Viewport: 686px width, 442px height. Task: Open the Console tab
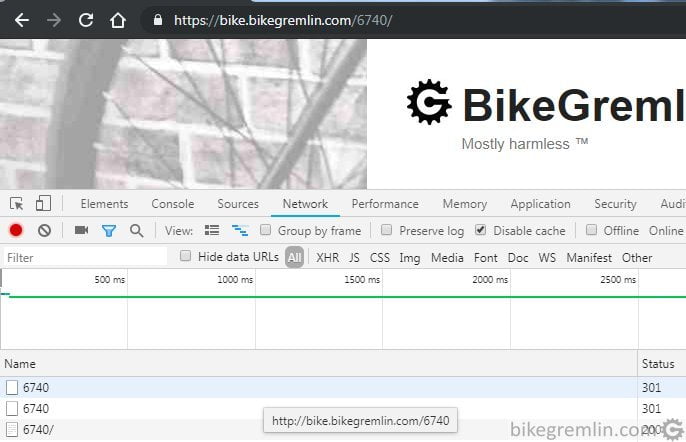173,204
